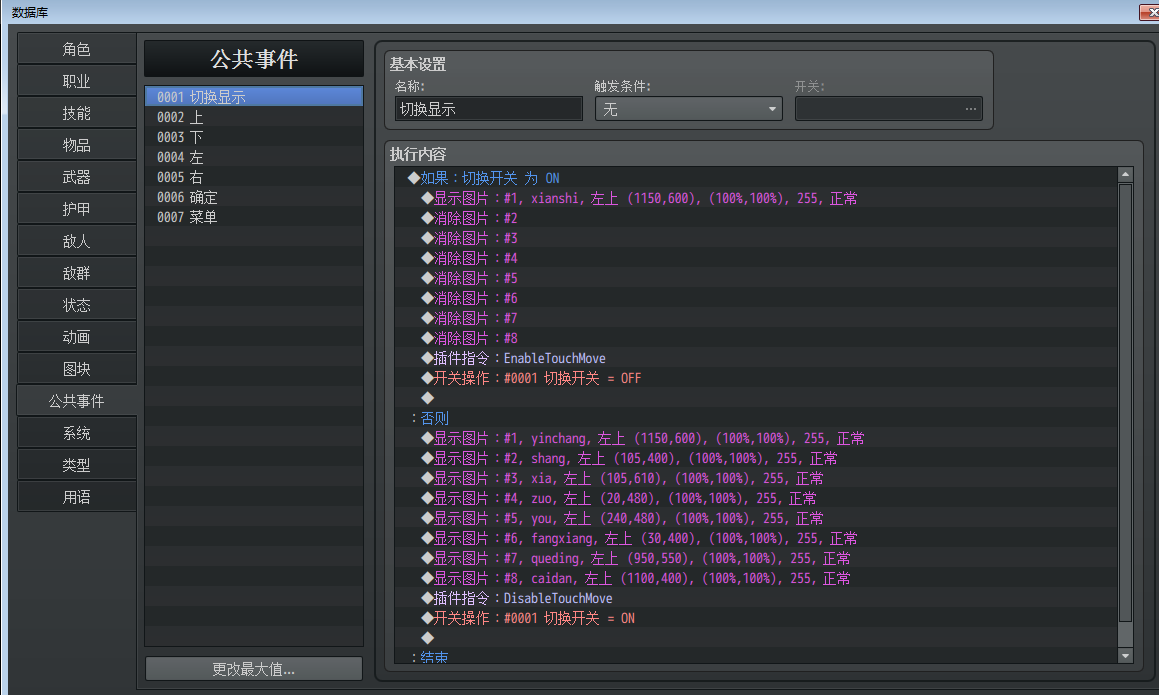Switch to the 图块 tab
The height and width of the screenshot is (695, 1159).
click(x=77, y=369)
